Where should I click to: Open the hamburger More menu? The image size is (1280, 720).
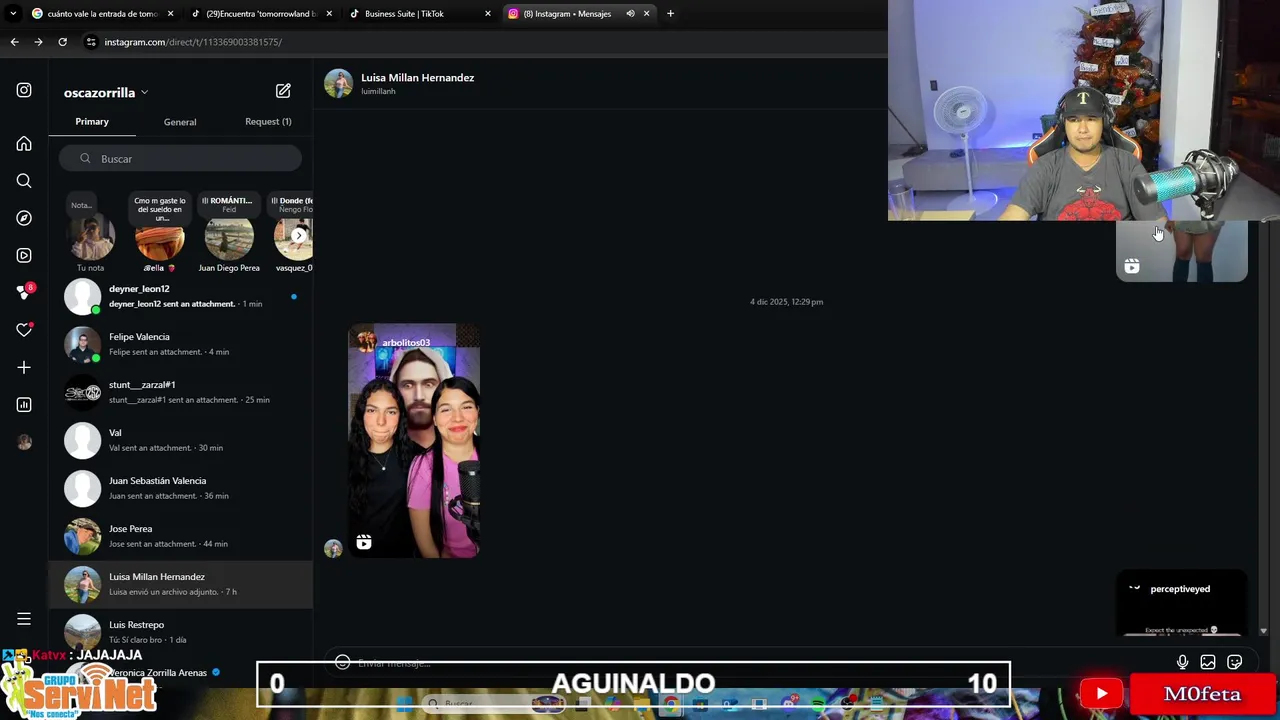[24, 619]
